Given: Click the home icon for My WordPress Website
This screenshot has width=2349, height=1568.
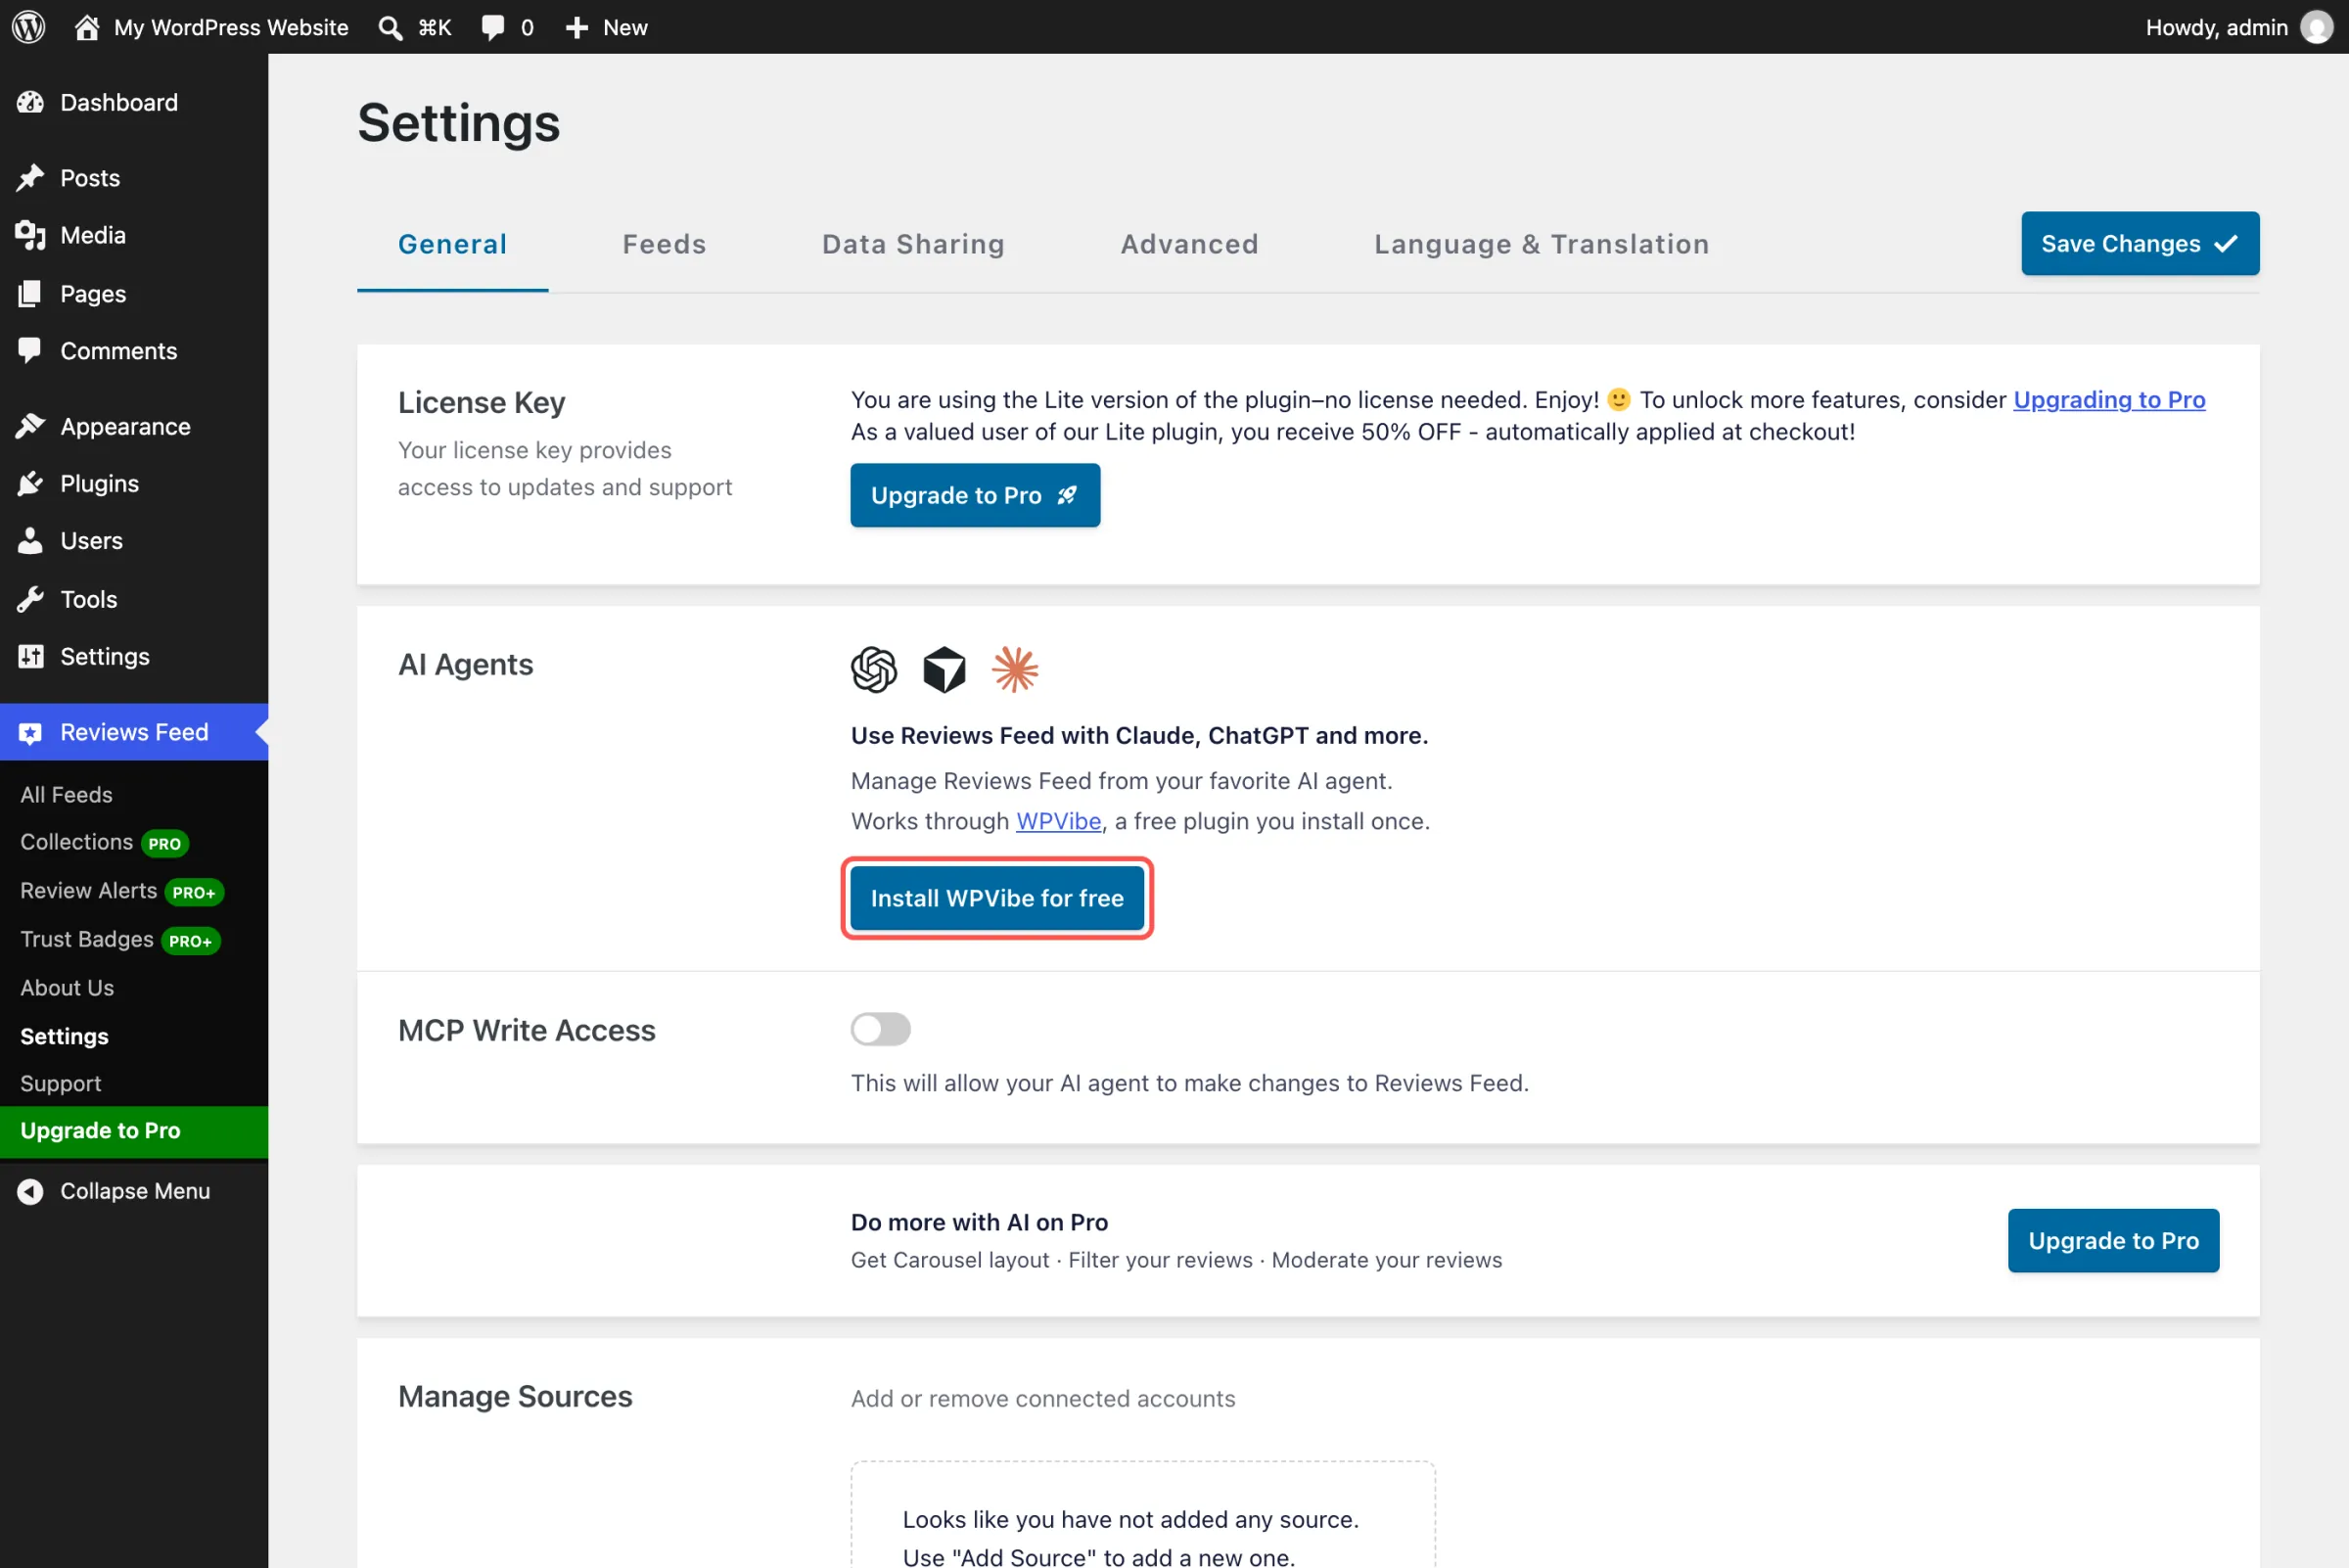Looking at the screenshot, I should [x=87, y=27].
